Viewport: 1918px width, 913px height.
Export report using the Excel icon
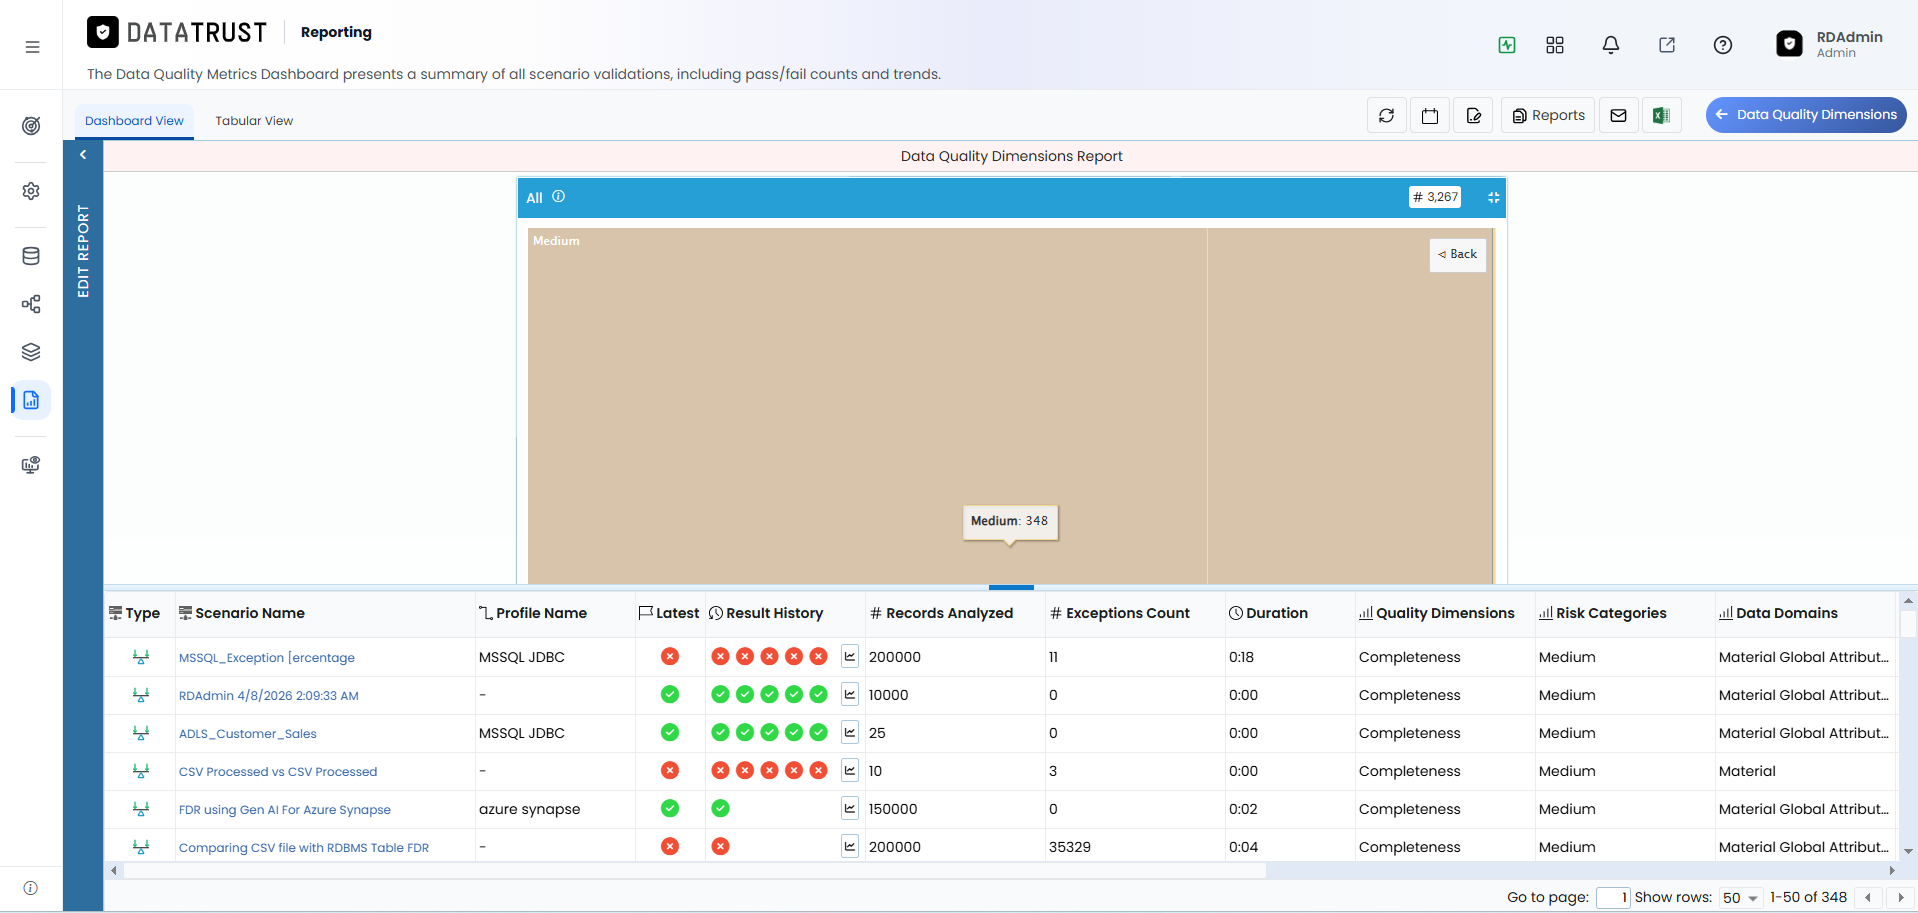[x=1661, y=116]
